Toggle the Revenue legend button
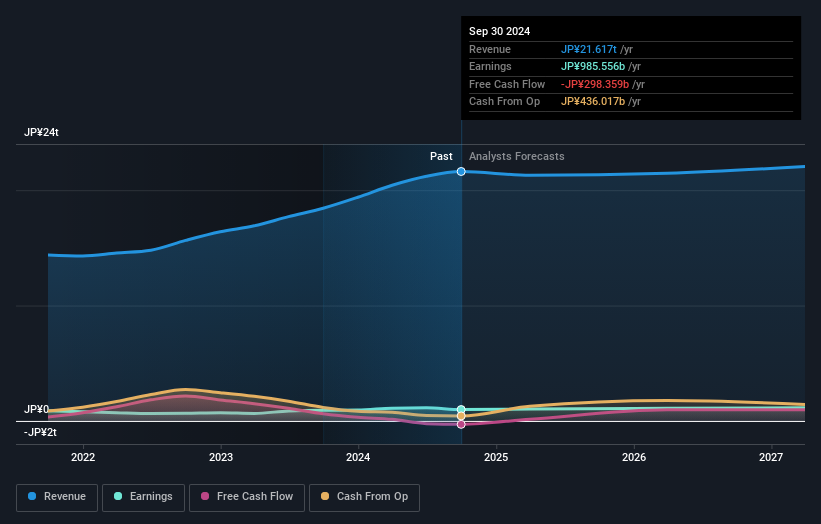 57,497
